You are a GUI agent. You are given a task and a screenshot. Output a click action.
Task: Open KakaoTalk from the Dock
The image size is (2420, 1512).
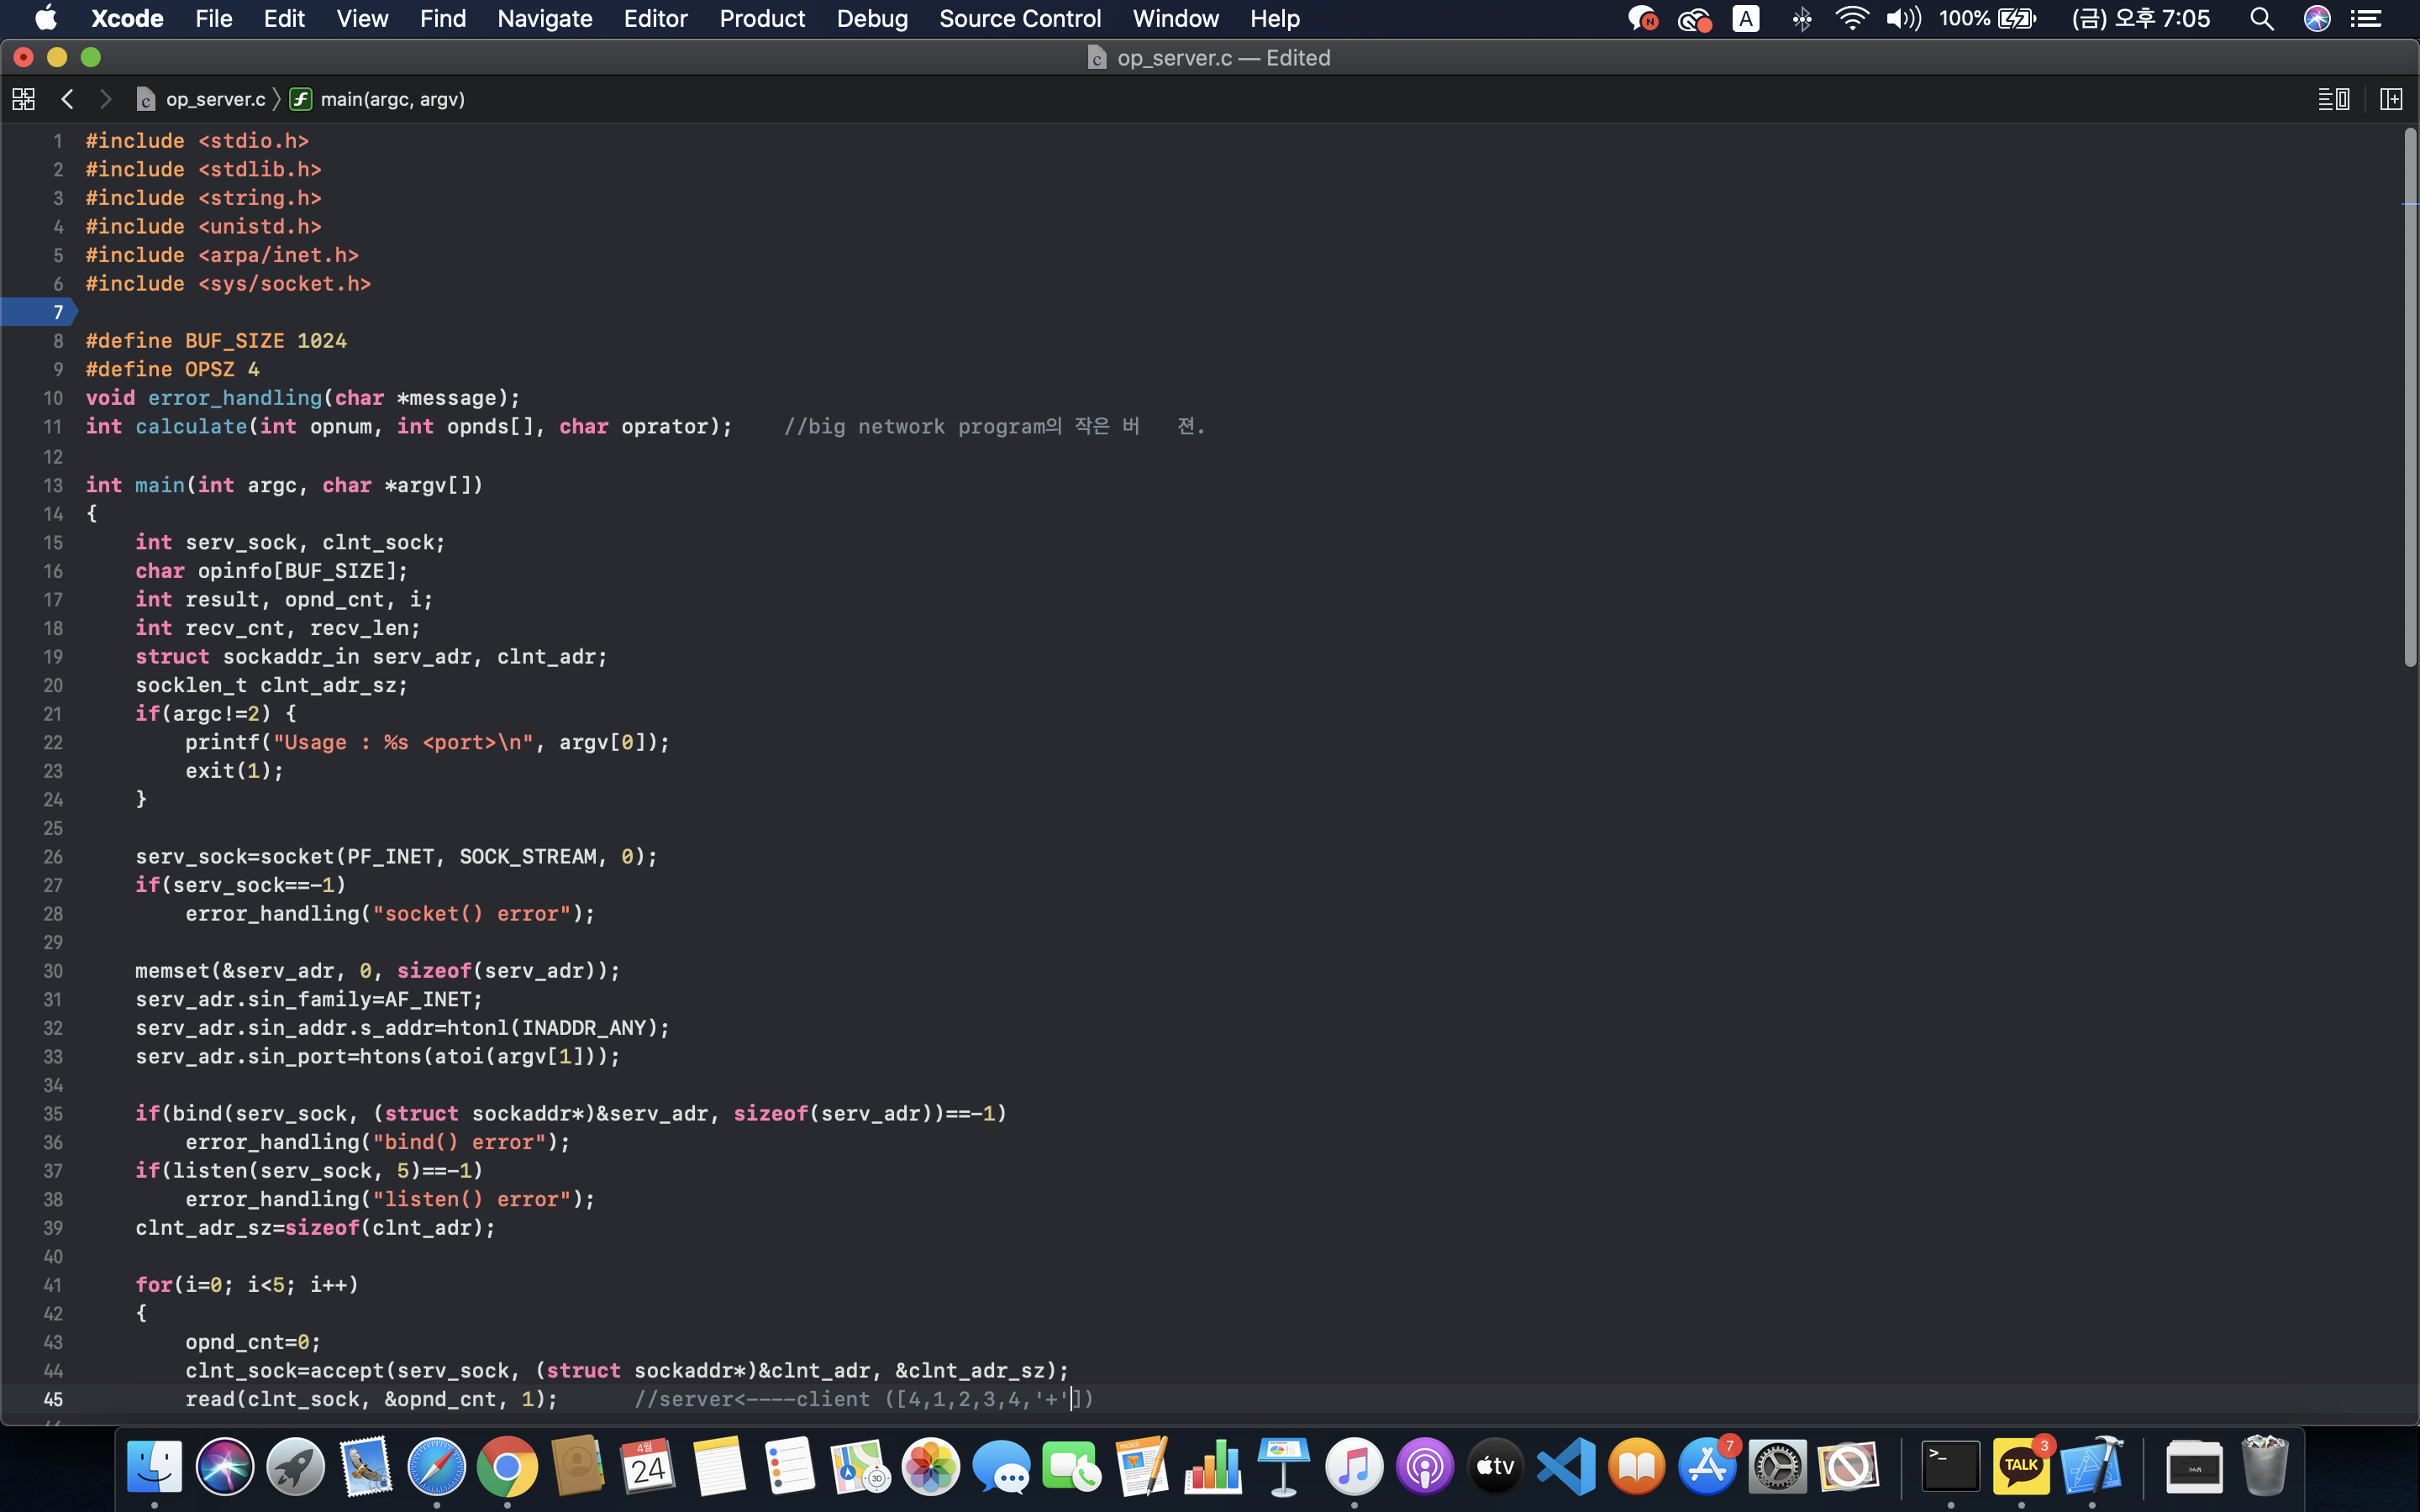[2020, 1466]
